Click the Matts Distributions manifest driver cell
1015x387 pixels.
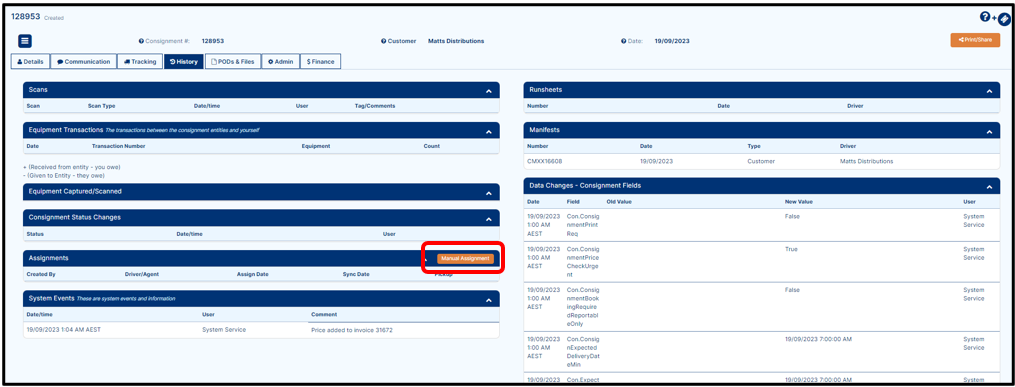click(866, 161)
